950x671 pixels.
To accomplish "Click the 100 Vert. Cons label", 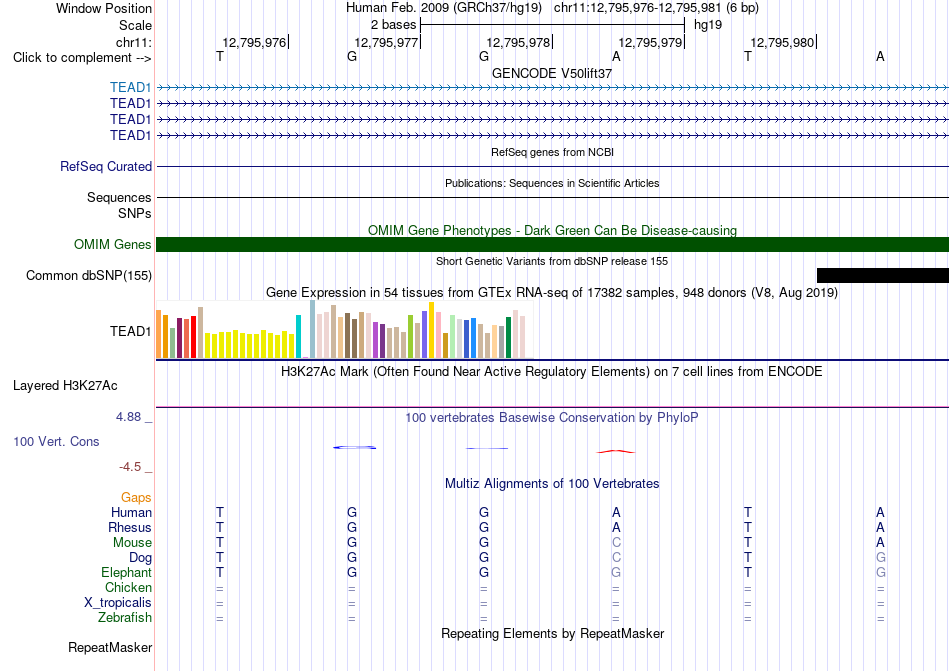I will click(56, 441).
